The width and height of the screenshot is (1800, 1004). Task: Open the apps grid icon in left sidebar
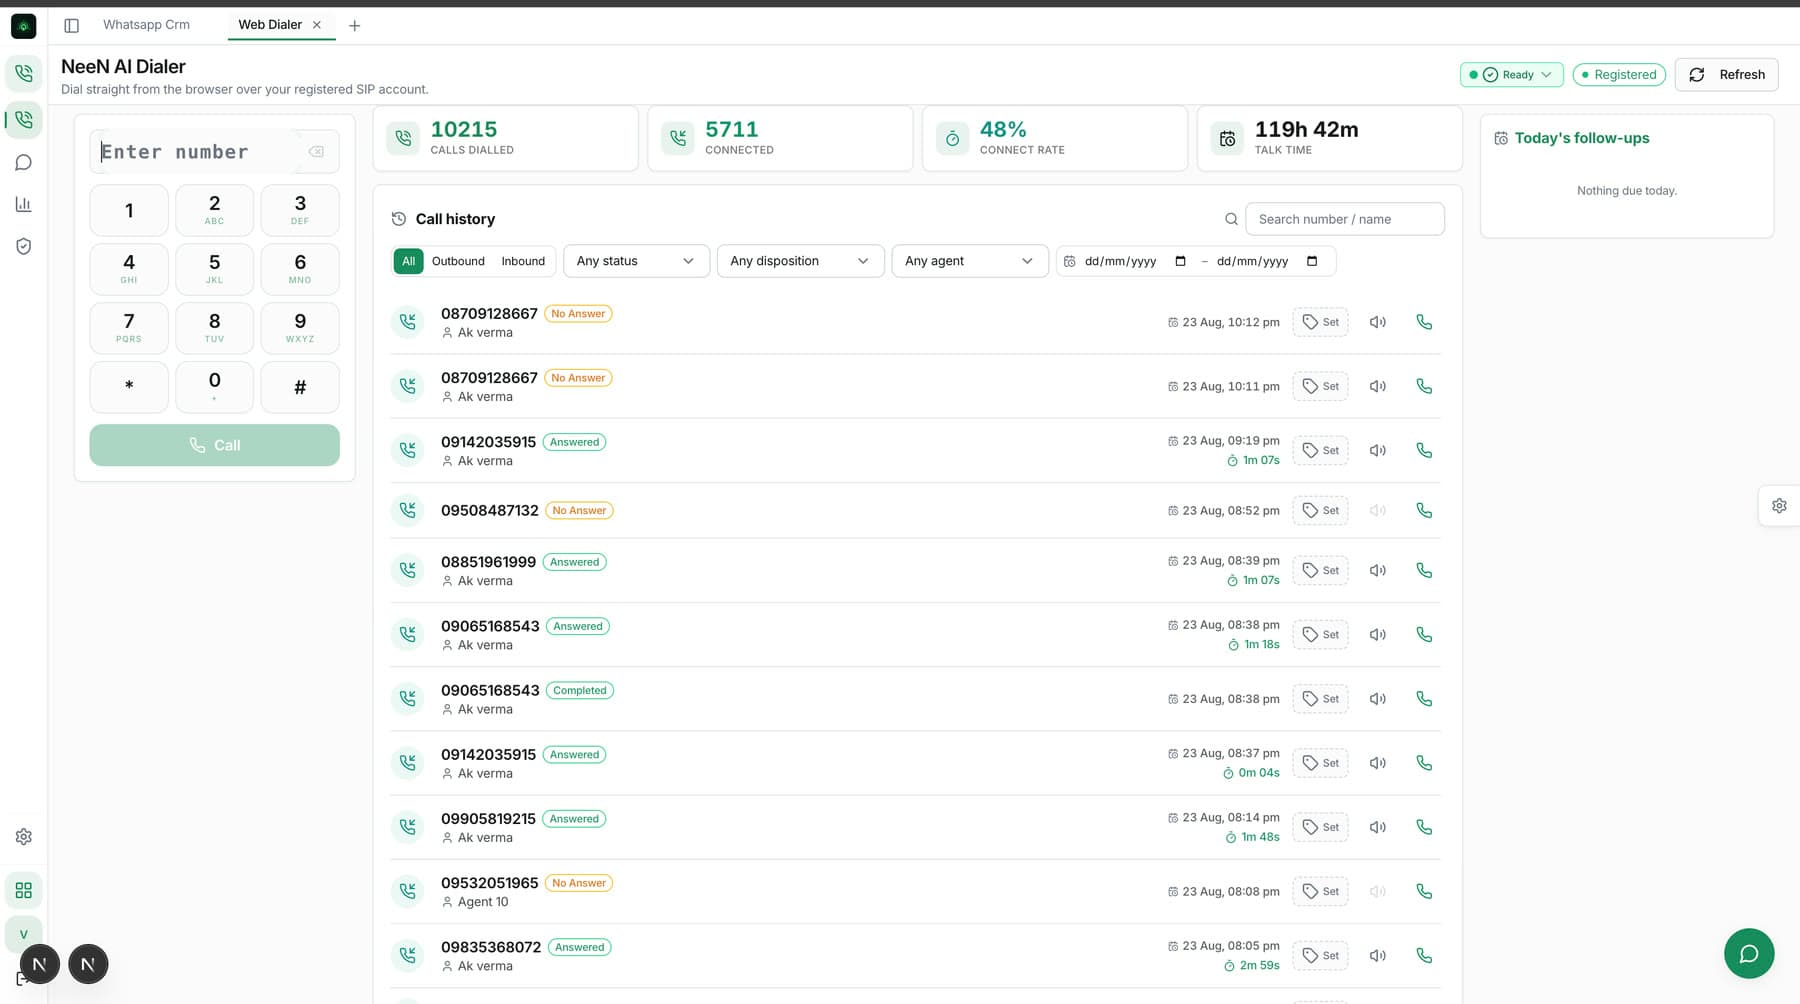24,890
